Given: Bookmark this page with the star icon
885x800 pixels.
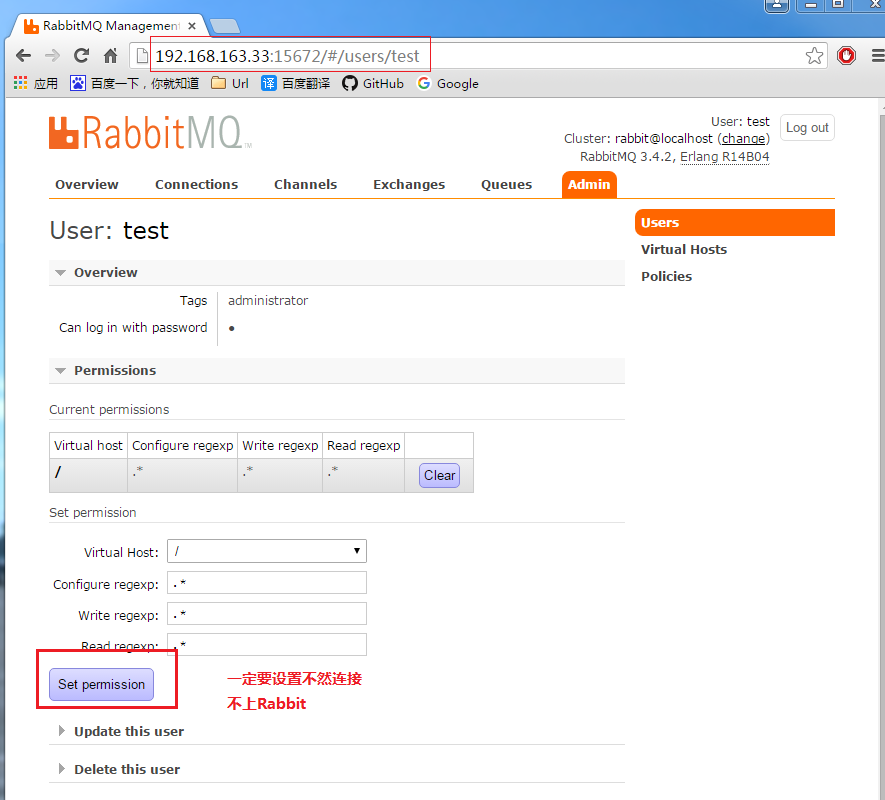Looking at the screenshot, I should 814,56.
